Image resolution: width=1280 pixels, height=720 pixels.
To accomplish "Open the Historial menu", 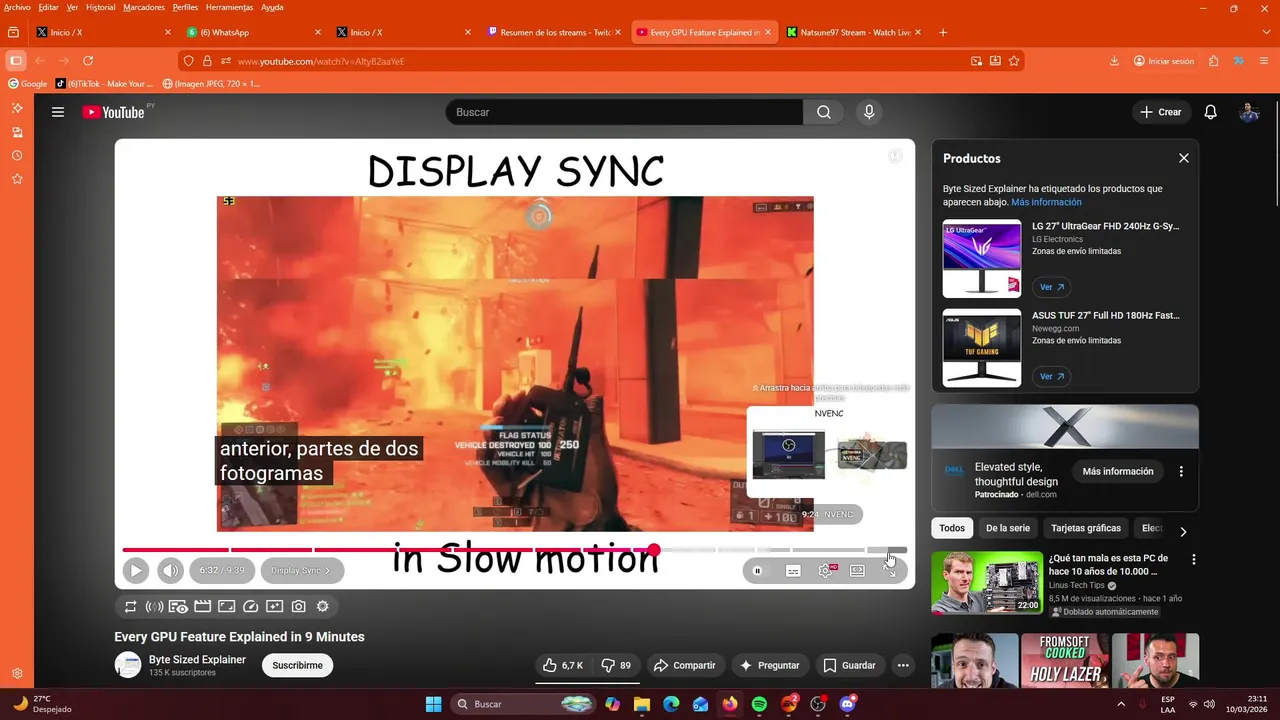I will (x=100, y=7).
